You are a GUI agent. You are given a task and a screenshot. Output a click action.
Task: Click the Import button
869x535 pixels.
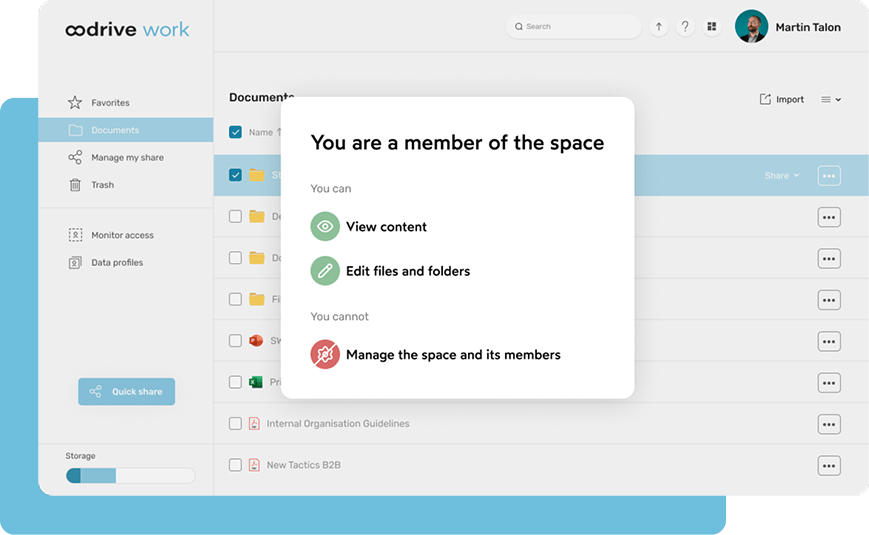coord(781,99)
